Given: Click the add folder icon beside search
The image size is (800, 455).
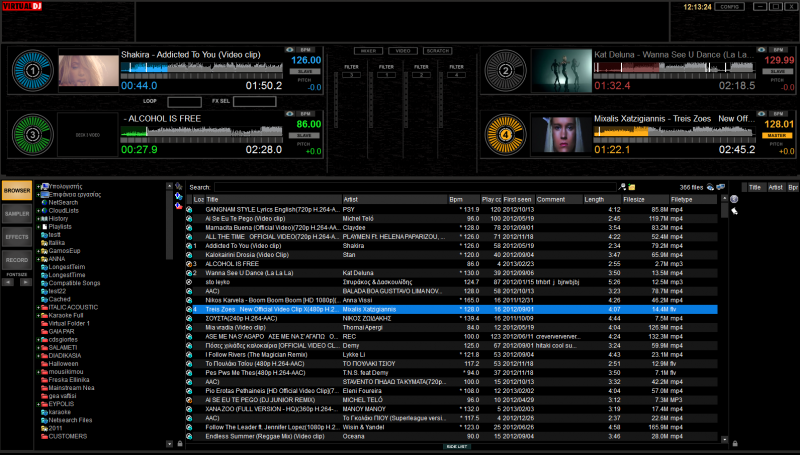Looking at the screenshot, I should pos(632,187).
